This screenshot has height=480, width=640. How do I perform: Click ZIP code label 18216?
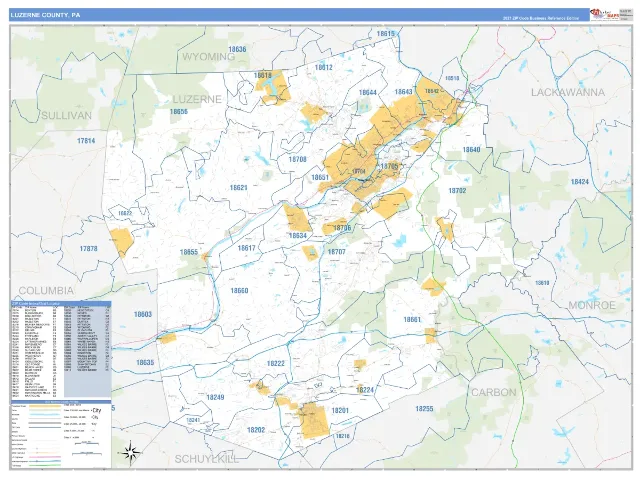click(342, 436)
